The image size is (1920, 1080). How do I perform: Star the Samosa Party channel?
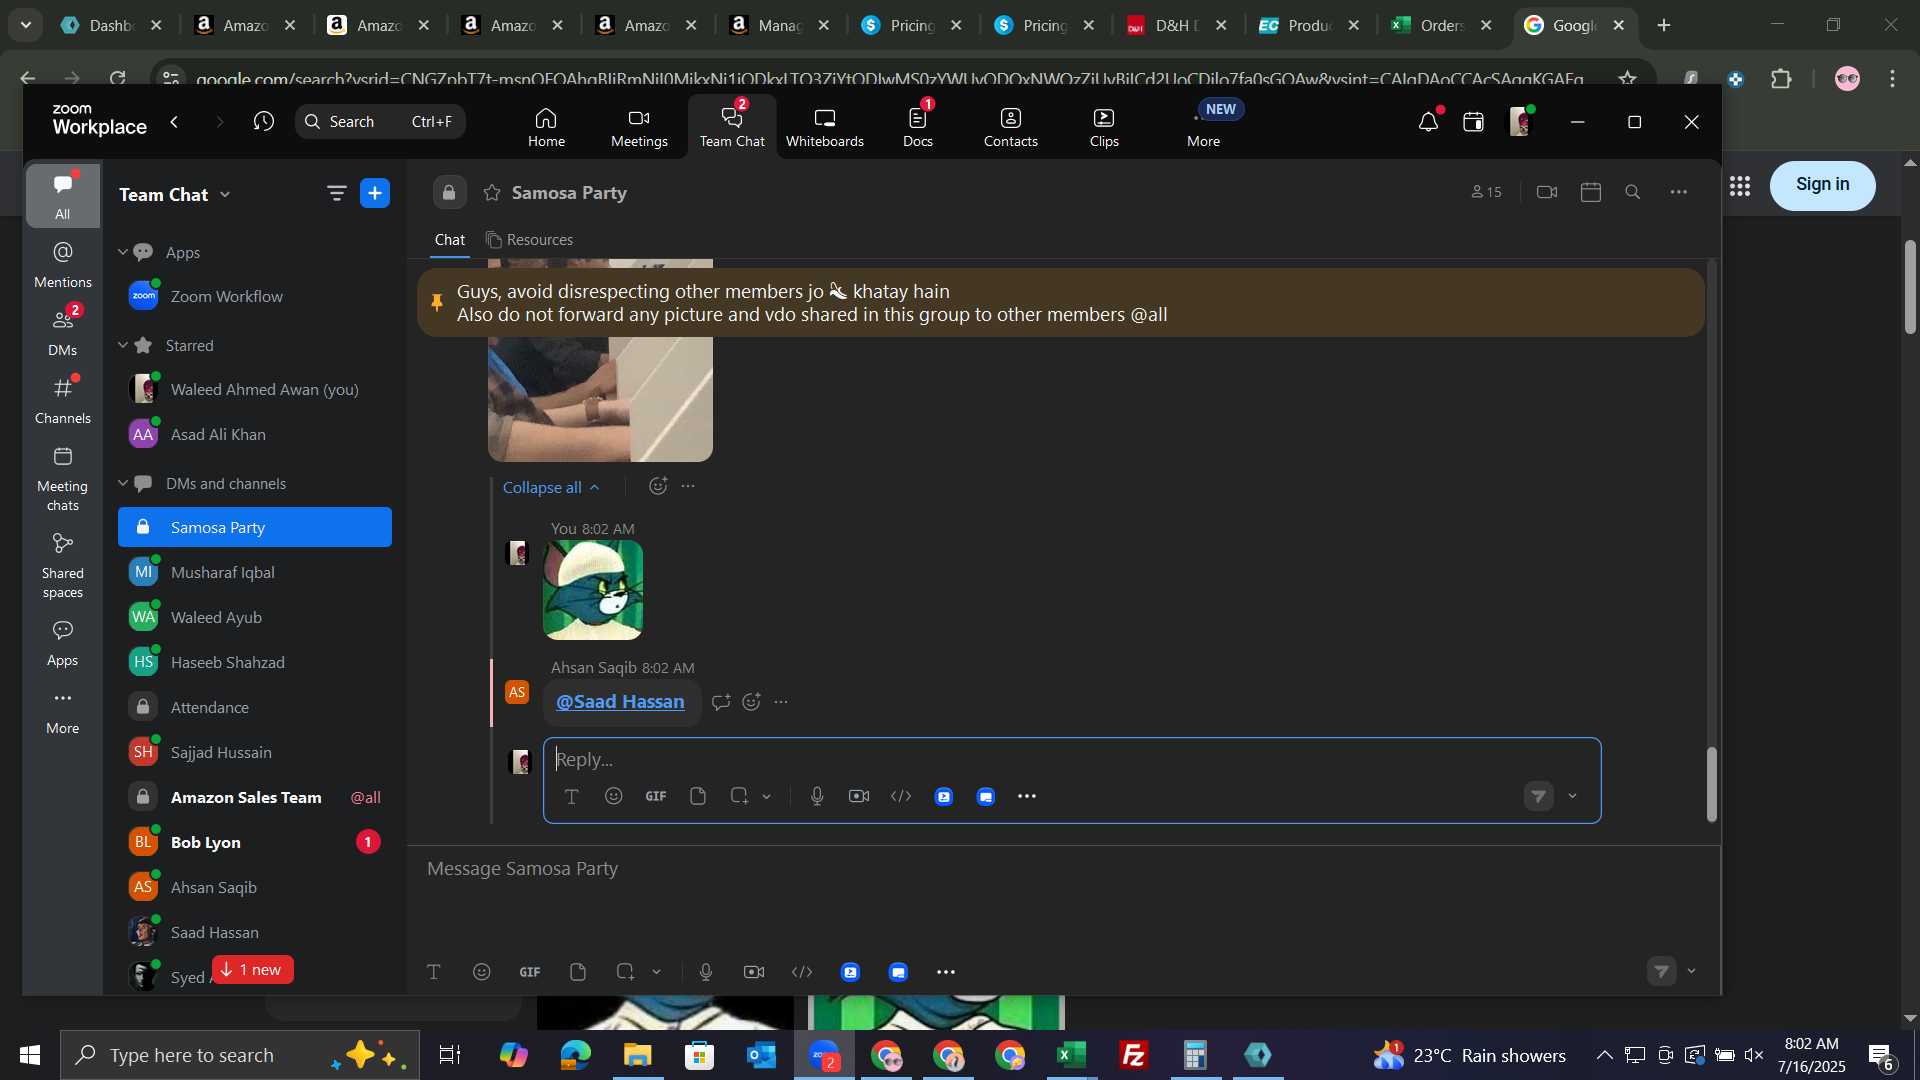(492, 193)
